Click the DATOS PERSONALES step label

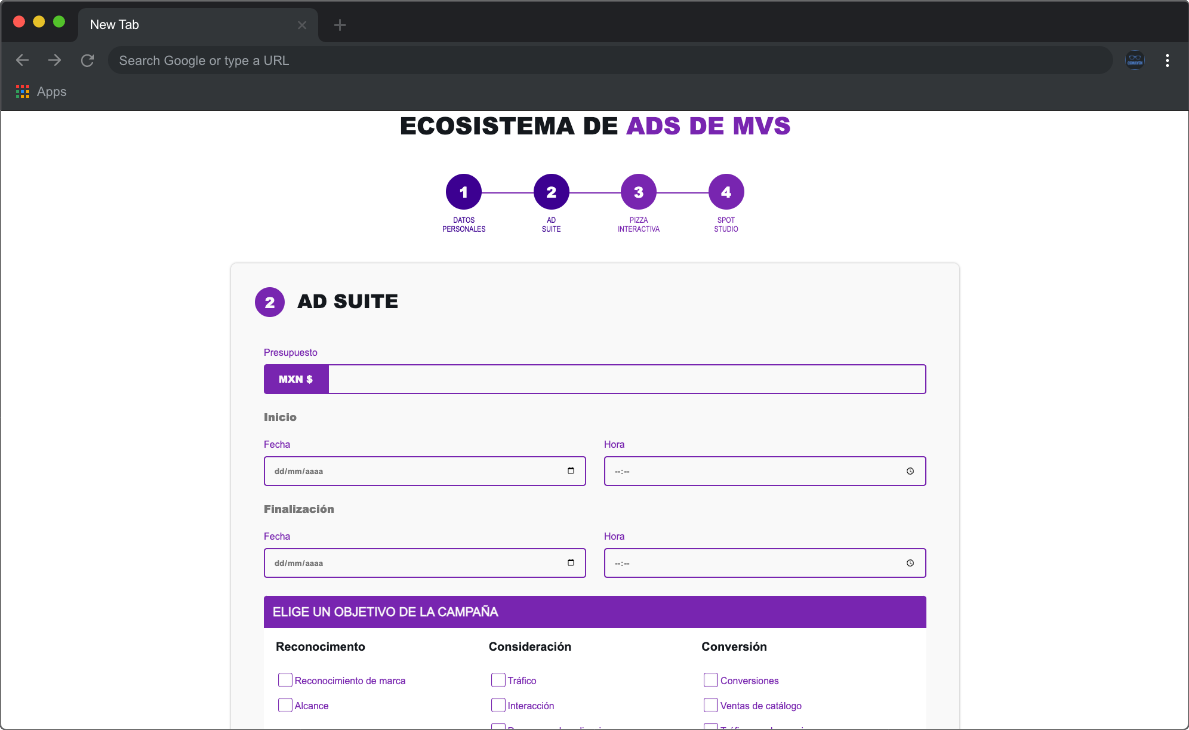click(x=463, y=224)
